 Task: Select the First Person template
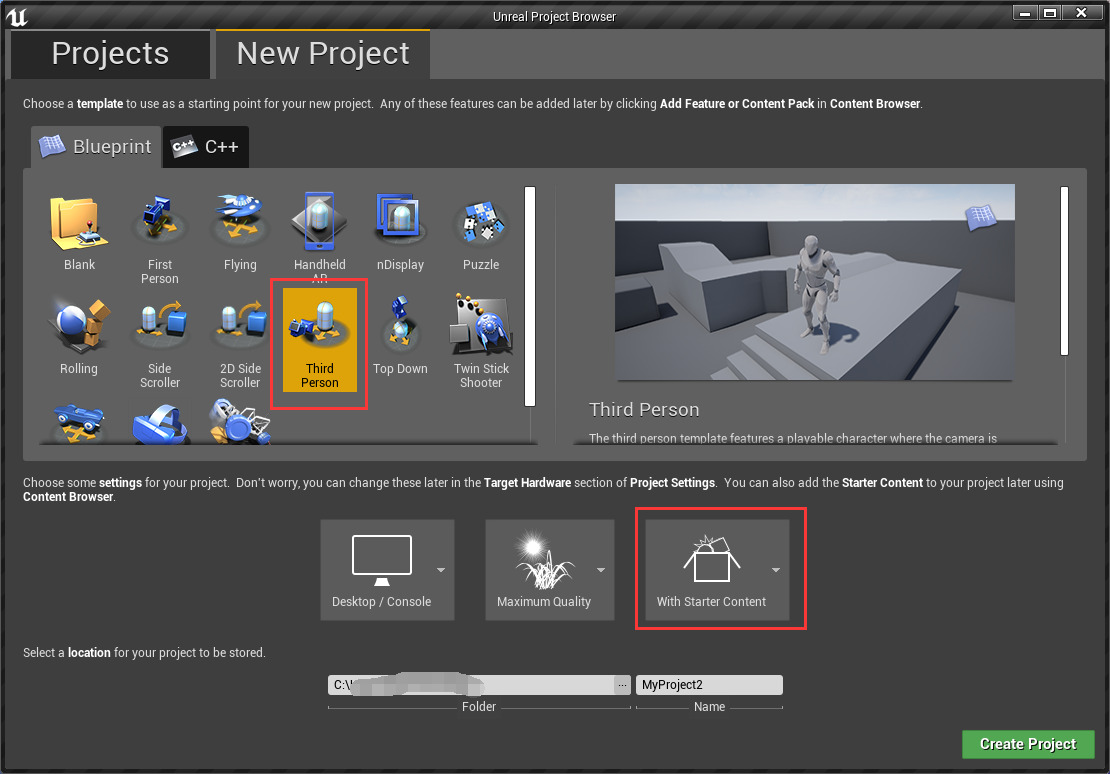(x=159, y=237)
